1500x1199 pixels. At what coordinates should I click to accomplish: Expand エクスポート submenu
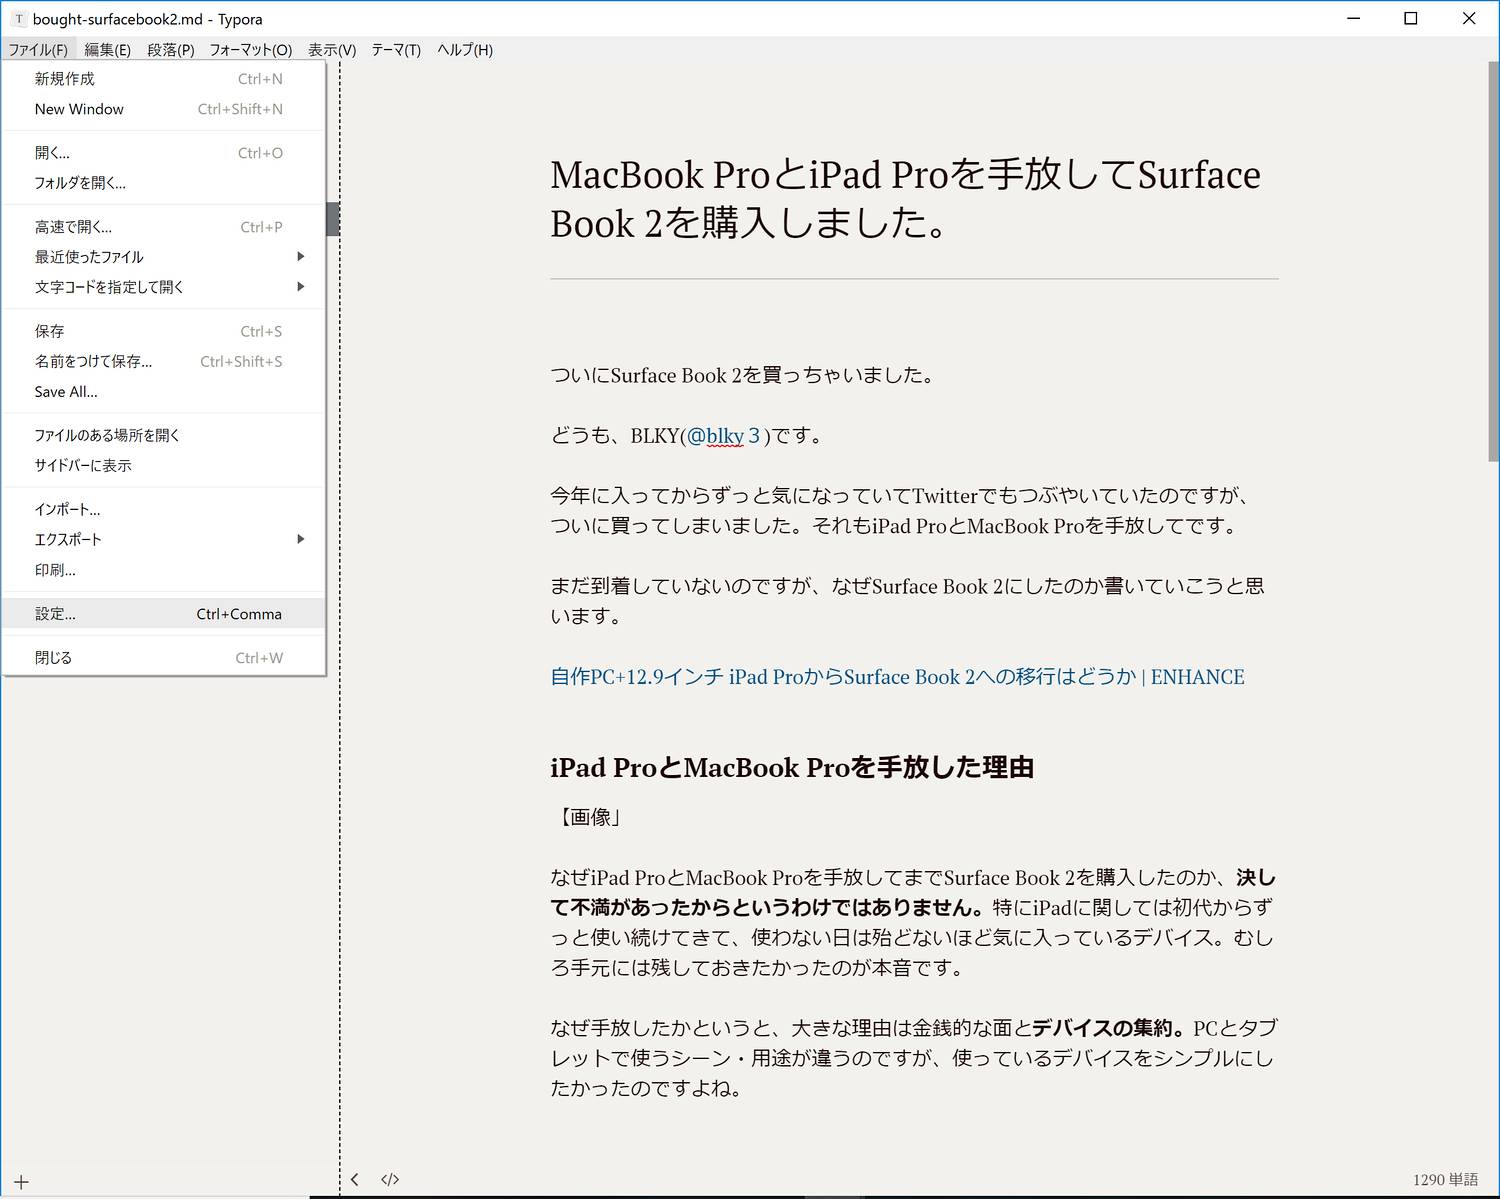click(164, 539)
